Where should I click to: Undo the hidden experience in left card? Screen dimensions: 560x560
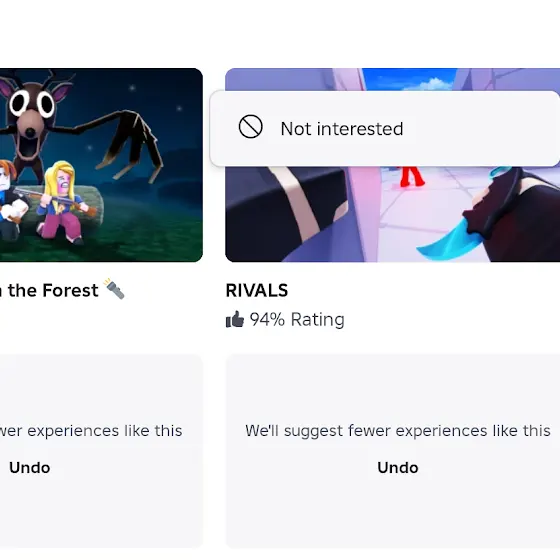[30, 468]
